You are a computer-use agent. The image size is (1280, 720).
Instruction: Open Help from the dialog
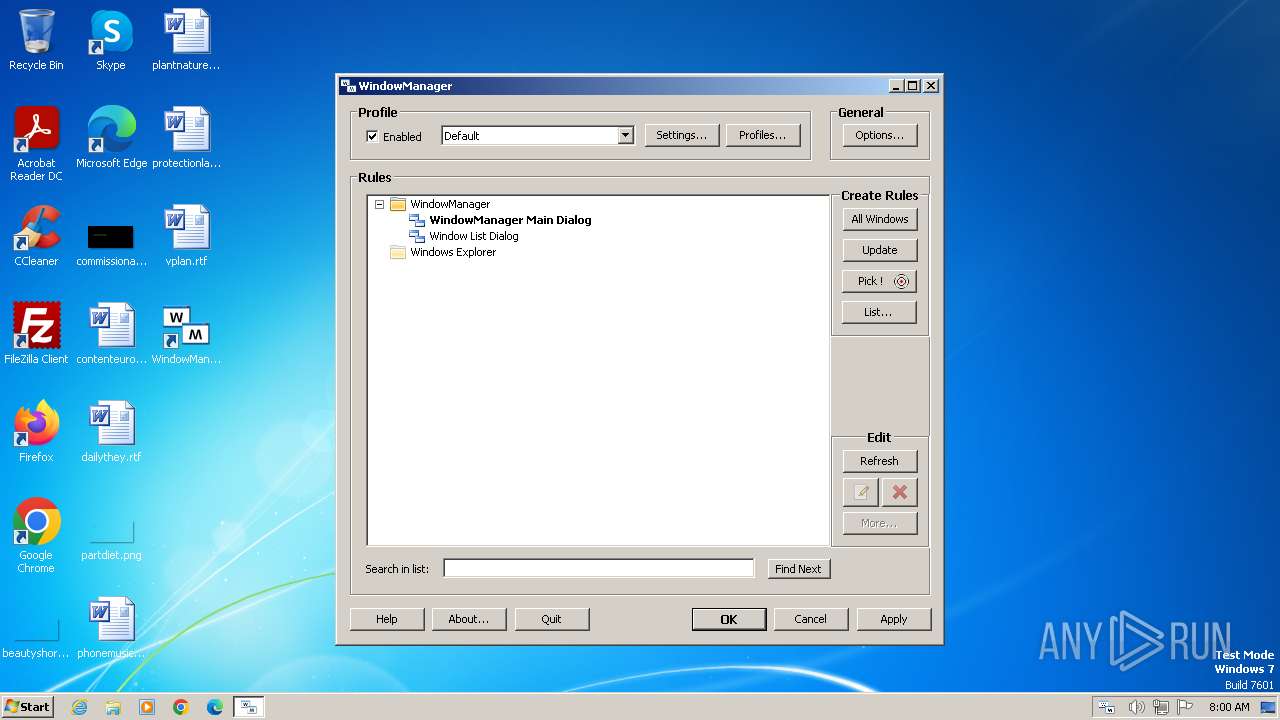387,619
